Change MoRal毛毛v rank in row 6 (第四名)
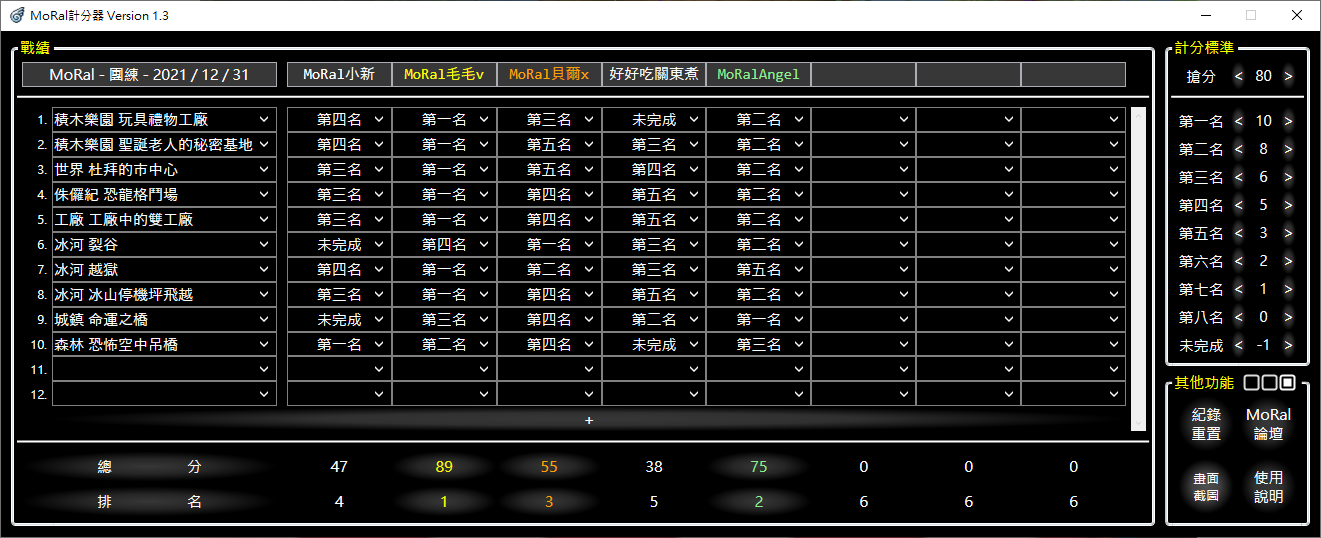1321x538 pixels. [444, 244]
